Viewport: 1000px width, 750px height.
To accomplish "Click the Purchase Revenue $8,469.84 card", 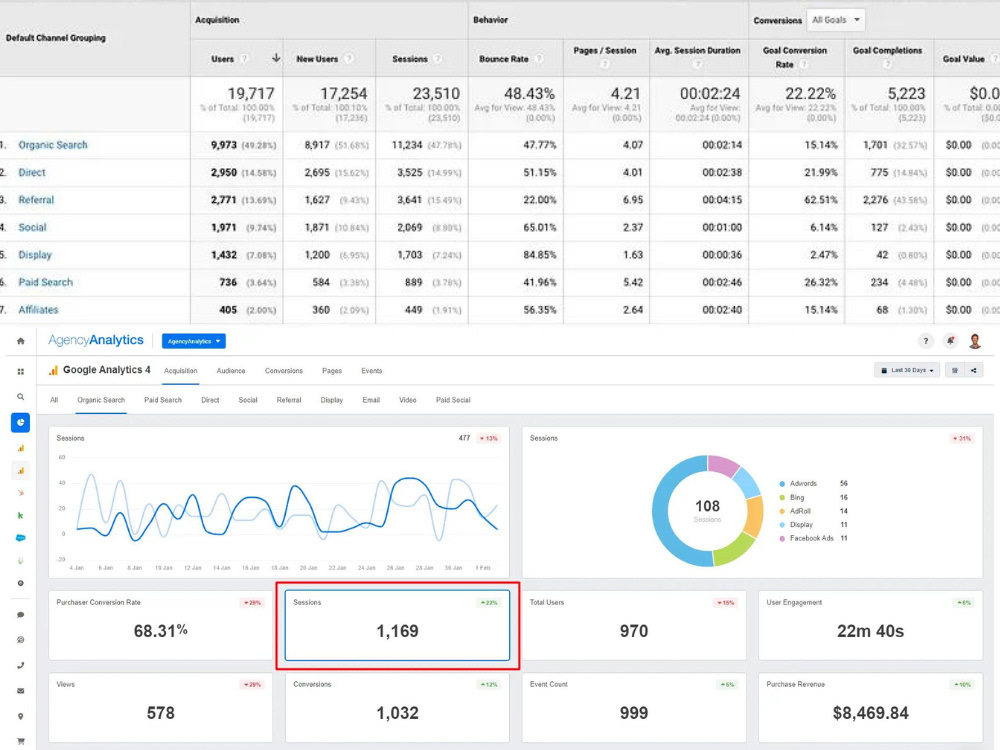I will point(871,708).
